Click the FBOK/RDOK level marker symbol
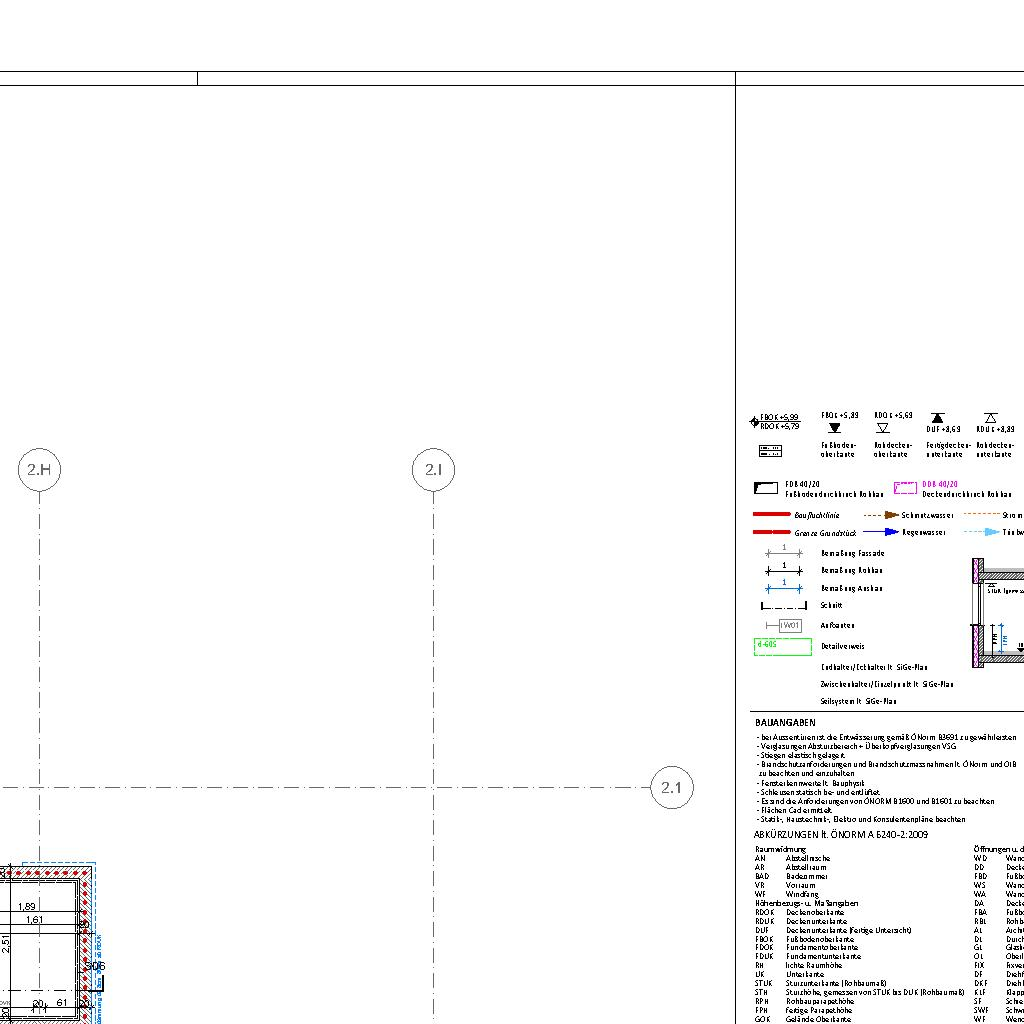The width and height of the screenshot is (1024, 1024). click(x=755, y=422)
